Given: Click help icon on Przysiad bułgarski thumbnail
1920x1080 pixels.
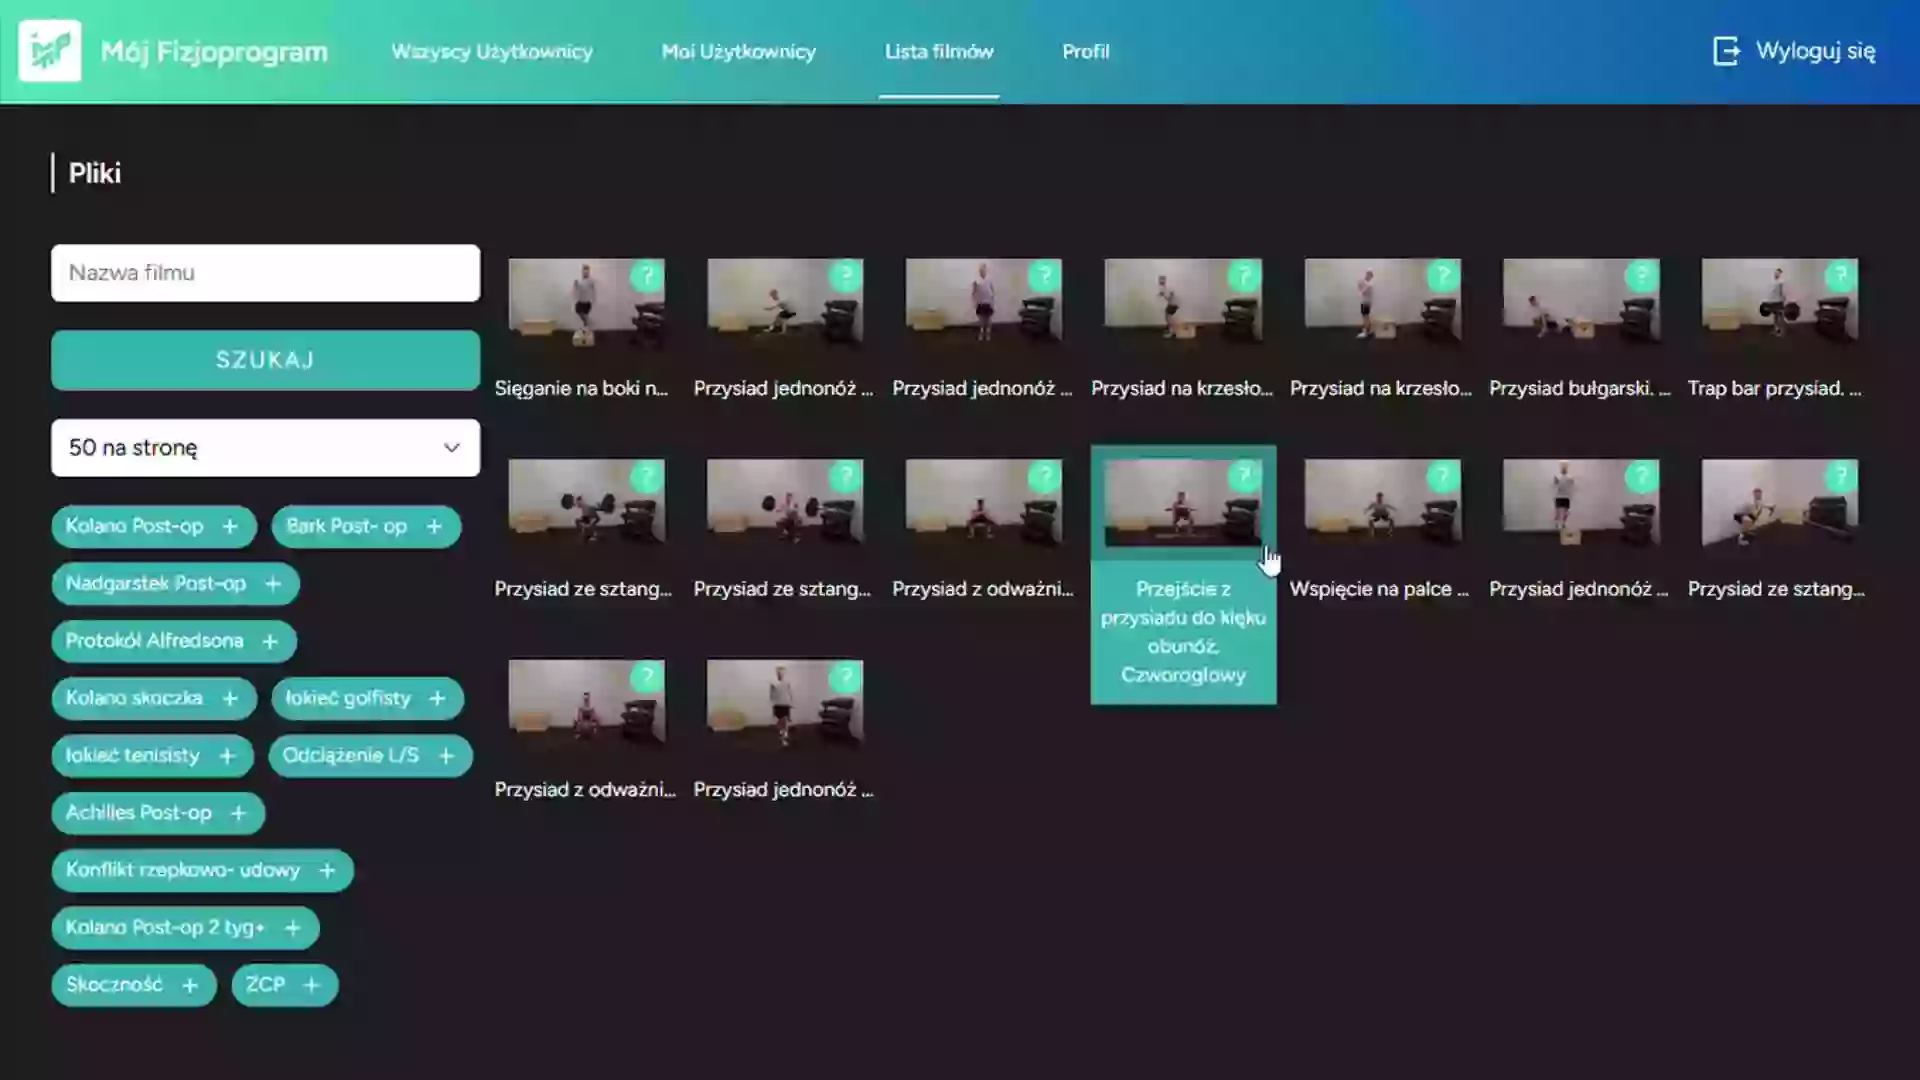Looking at the screenshot, I should click(1641, 275).
